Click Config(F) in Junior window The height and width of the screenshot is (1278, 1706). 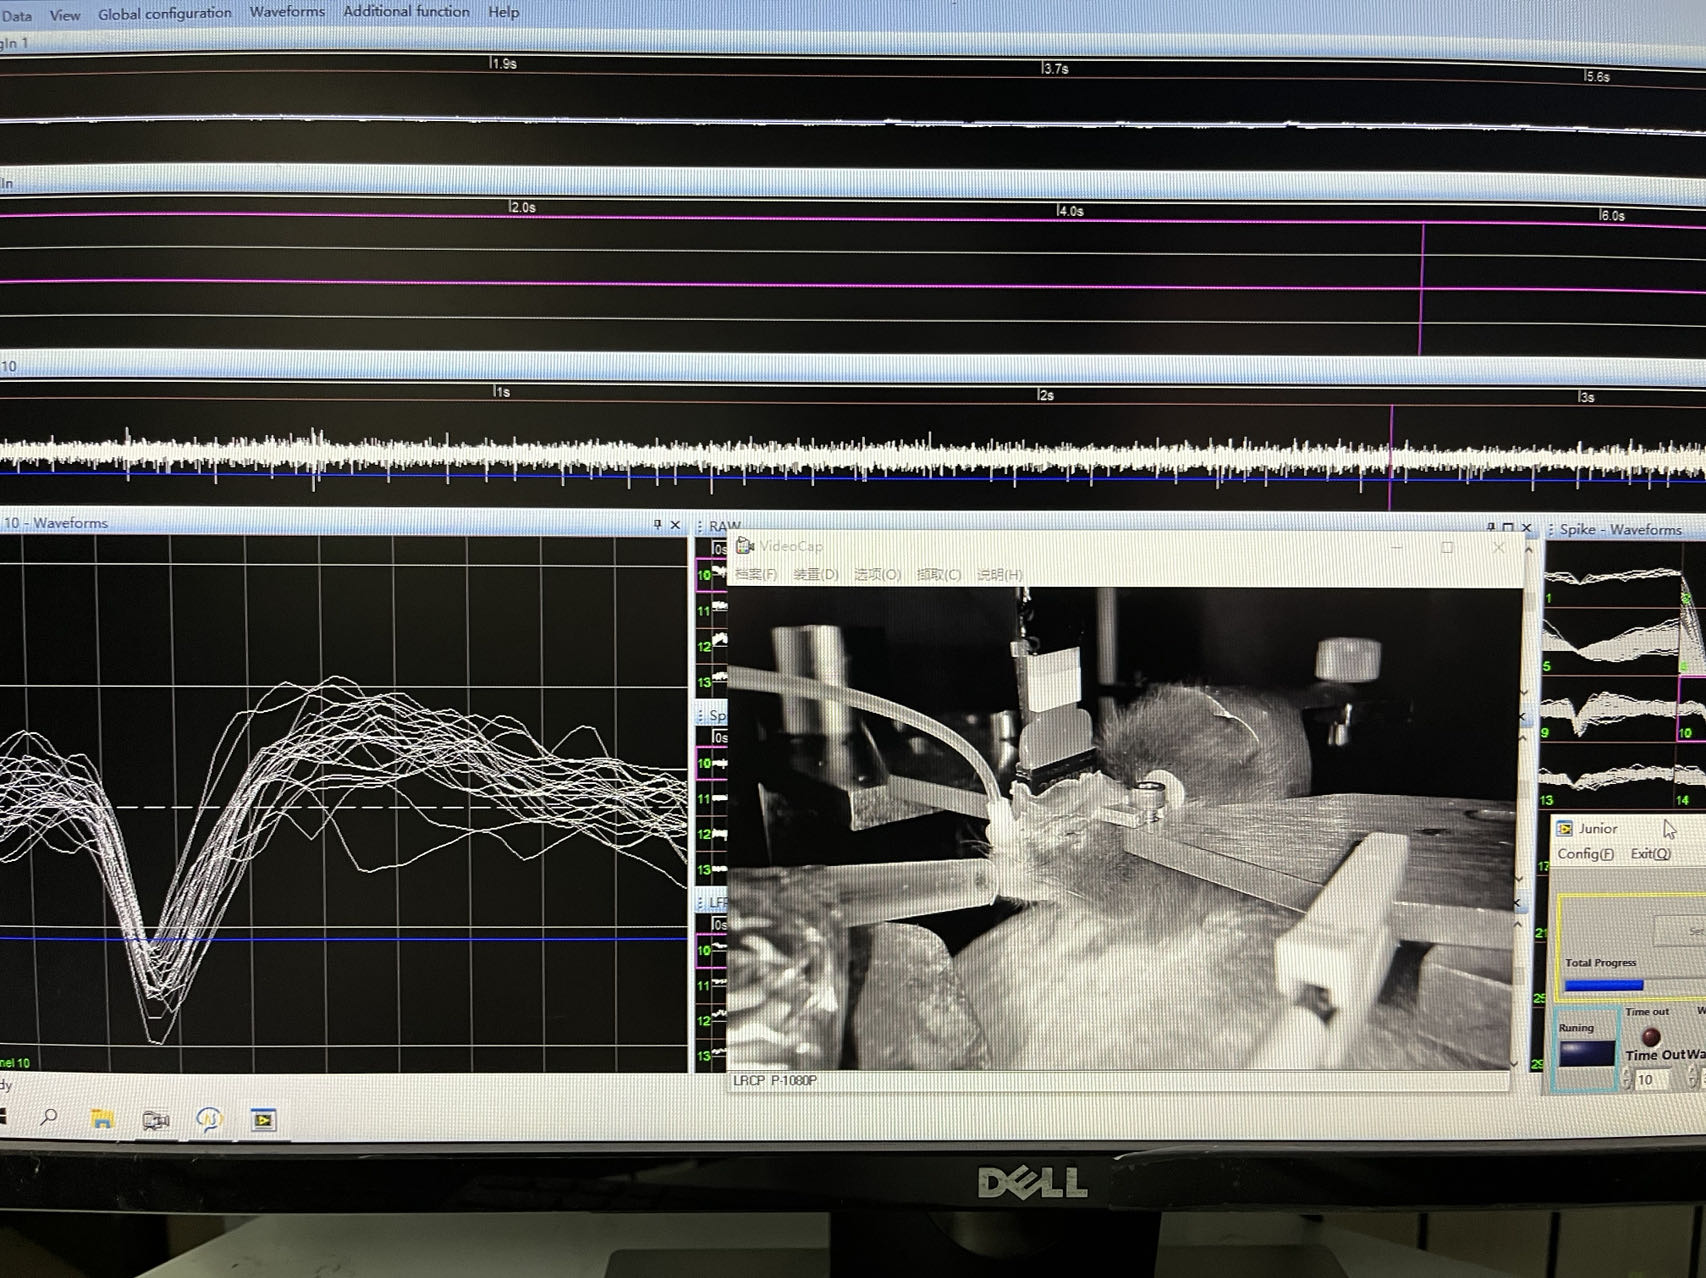tap(1585, 853)
